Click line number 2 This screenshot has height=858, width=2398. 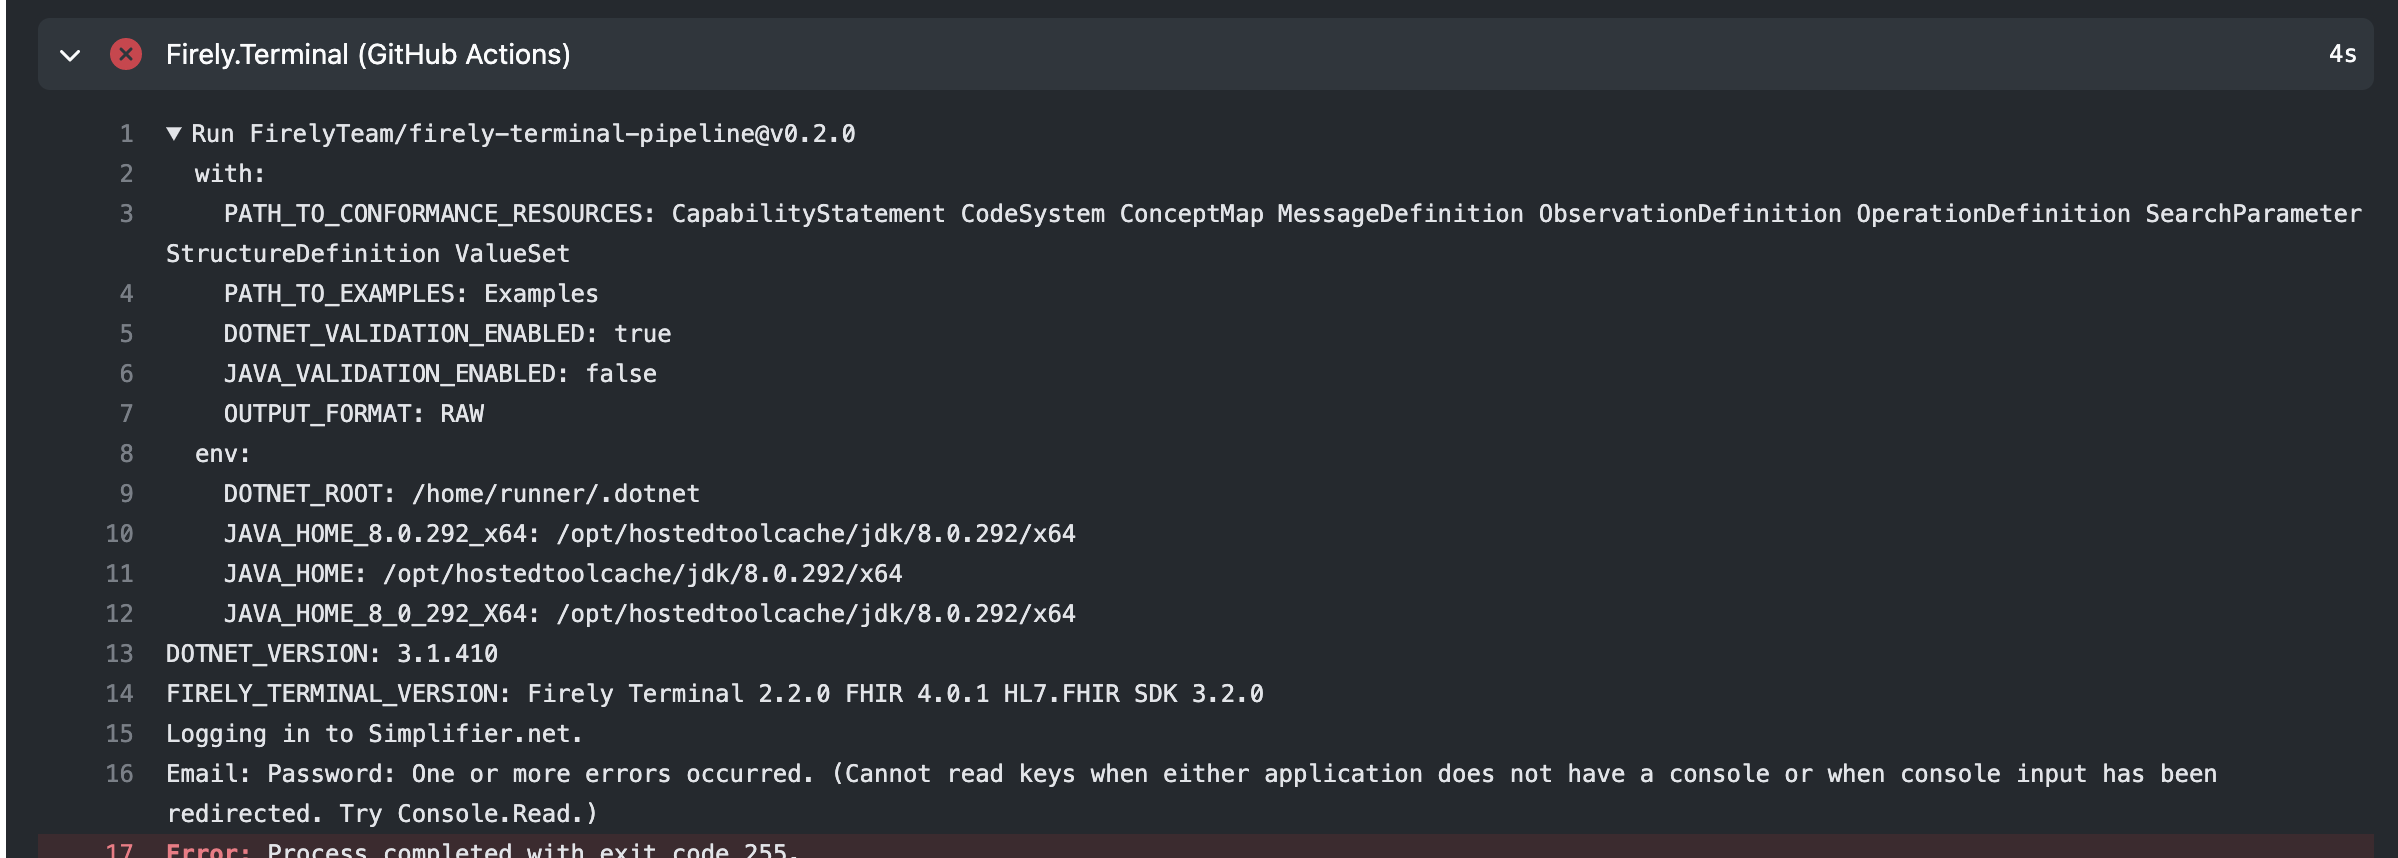click(x=126, y=174)
